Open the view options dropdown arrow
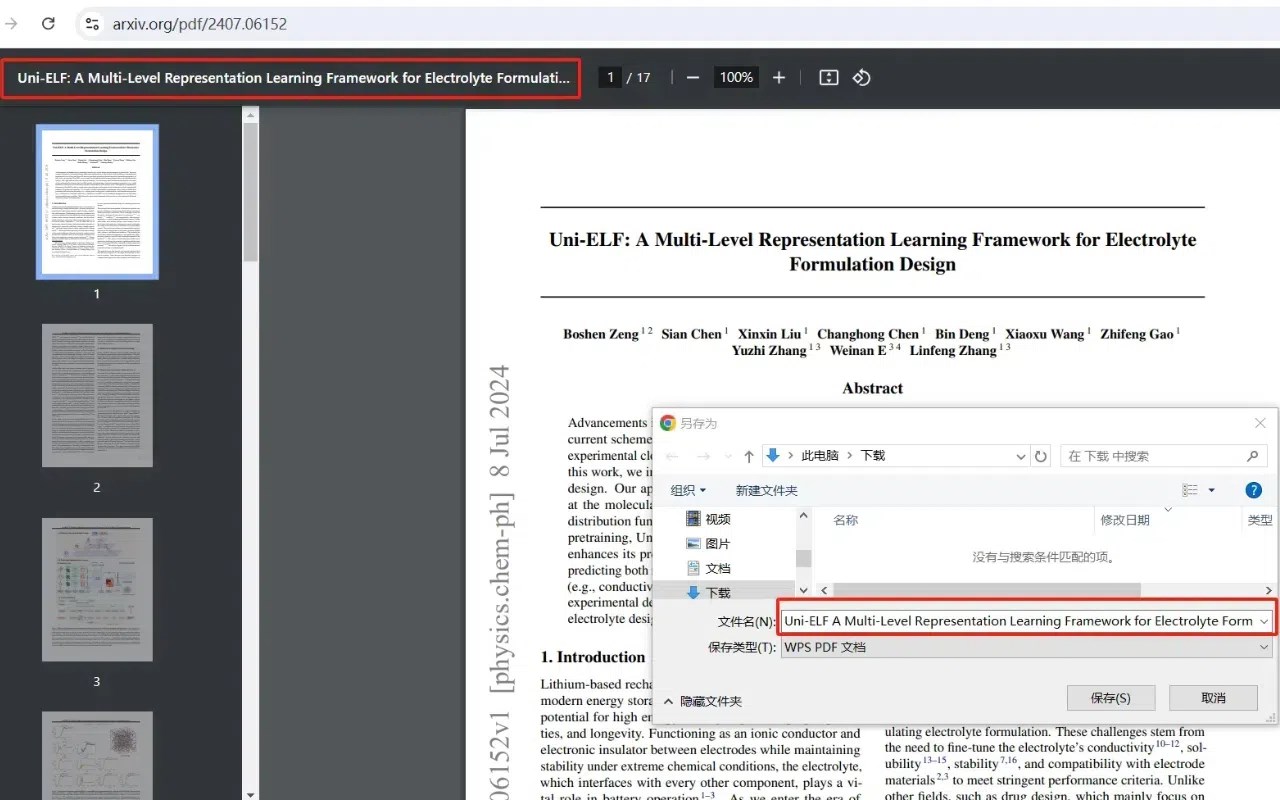The width and height of the screenshot is (1280, 800). click(1212, 490)
